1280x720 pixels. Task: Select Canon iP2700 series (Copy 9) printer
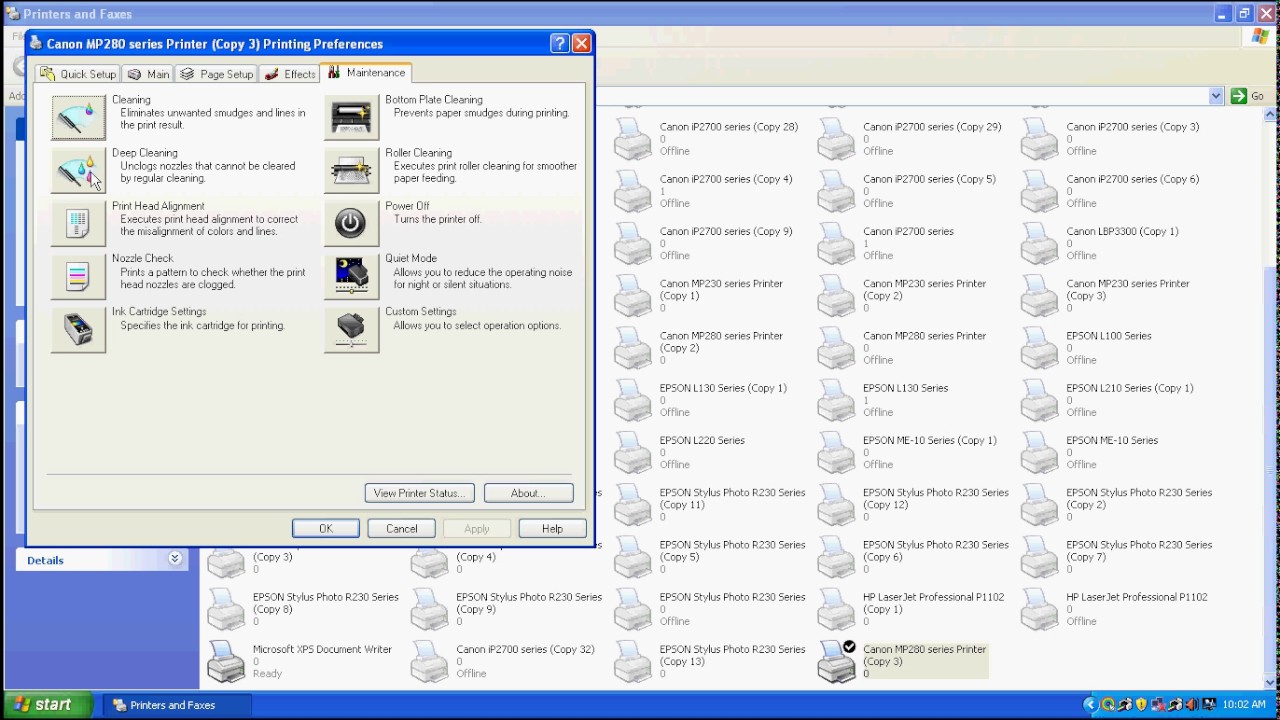pos(704,243)
